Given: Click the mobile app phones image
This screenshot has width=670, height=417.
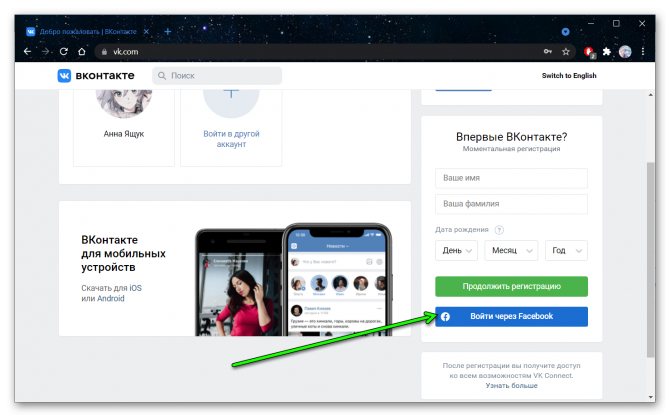Looking at the screenshot, I should pos(294,279).
